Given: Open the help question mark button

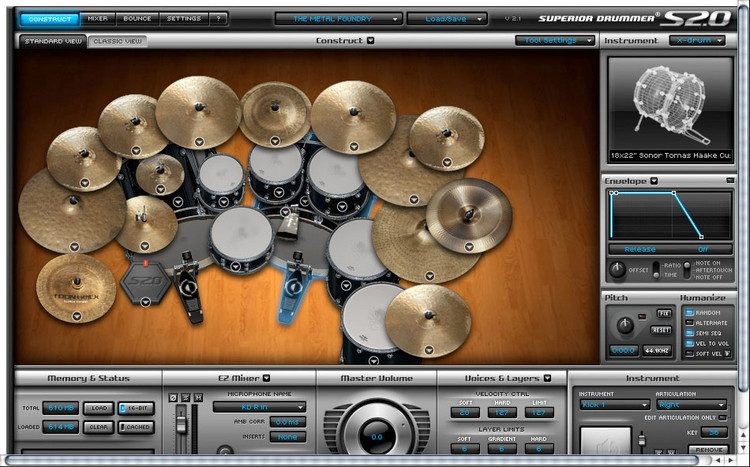Looking at the screenshot, I should tap(219, 19).
